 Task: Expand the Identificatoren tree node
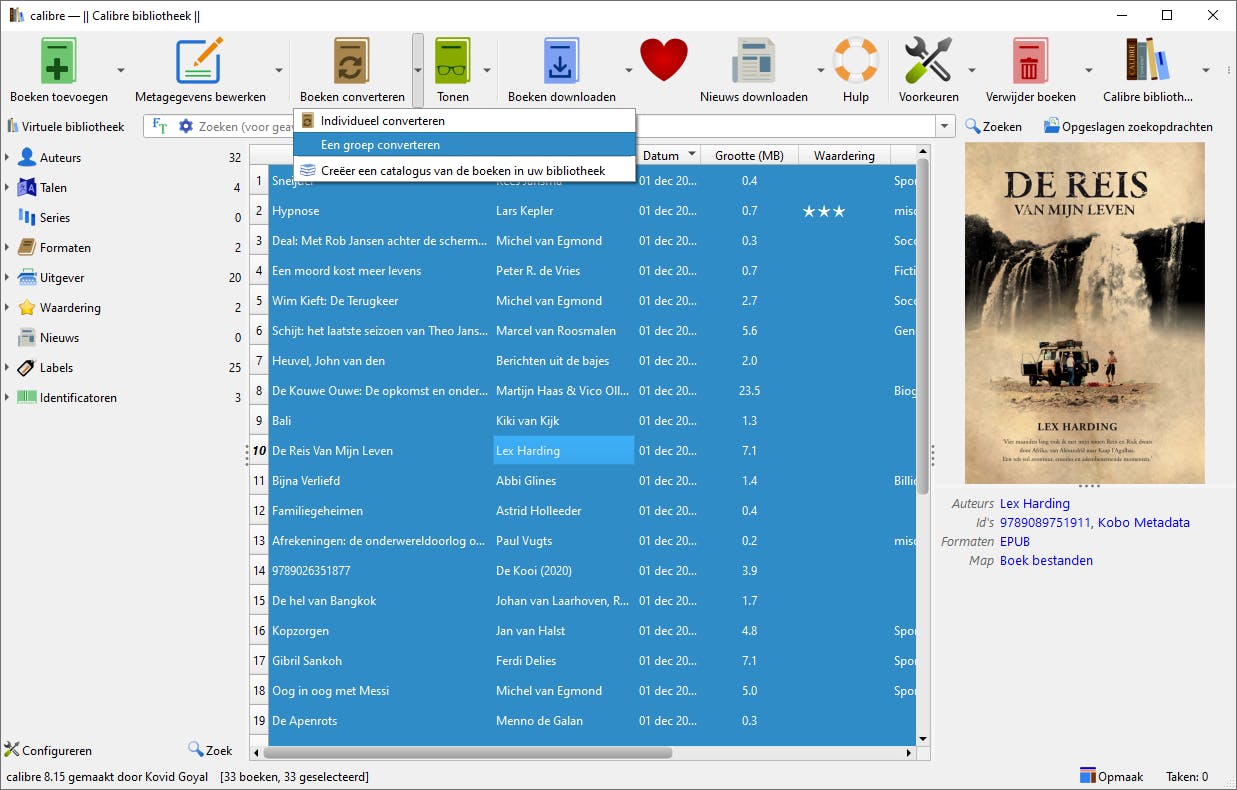(8, 398)
